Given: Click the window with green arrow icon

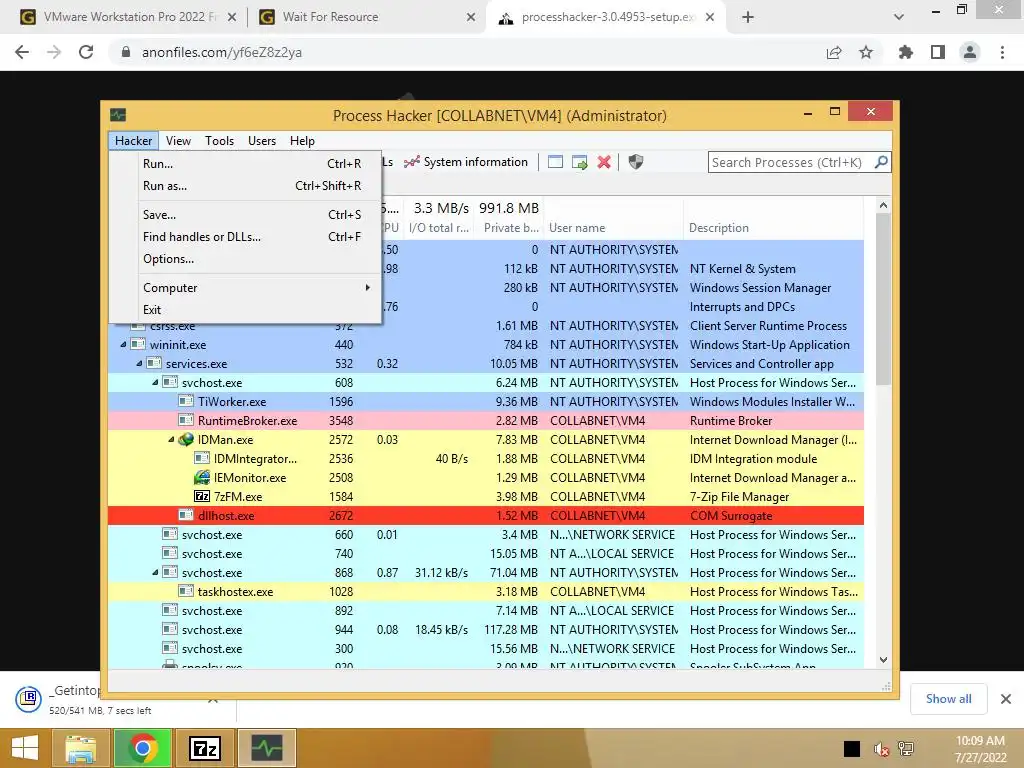Looking at the screenshot, I should [x=579, y=162].
